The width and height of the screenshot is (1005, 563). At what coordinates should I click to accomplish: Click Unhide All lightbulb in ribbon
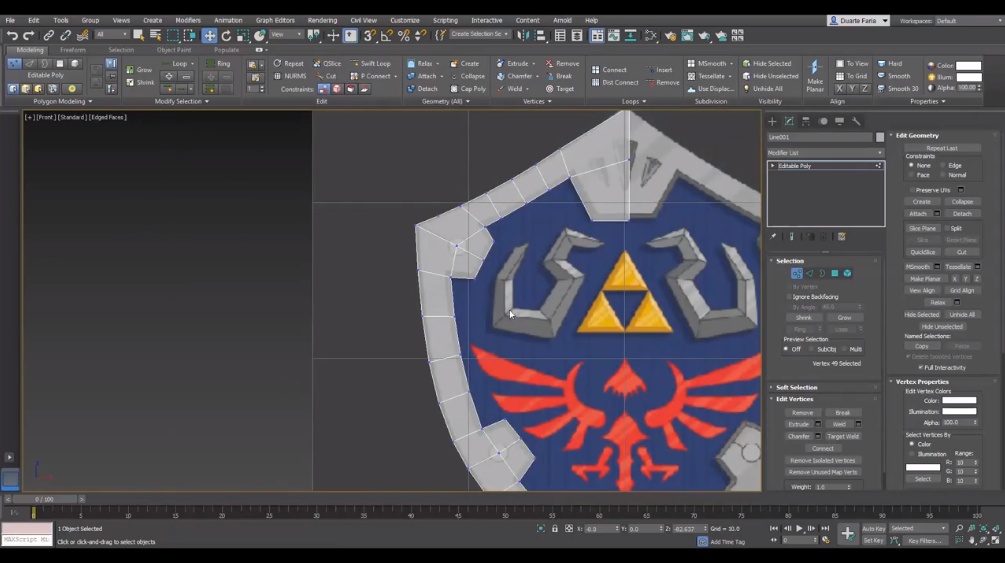(763, 88)
